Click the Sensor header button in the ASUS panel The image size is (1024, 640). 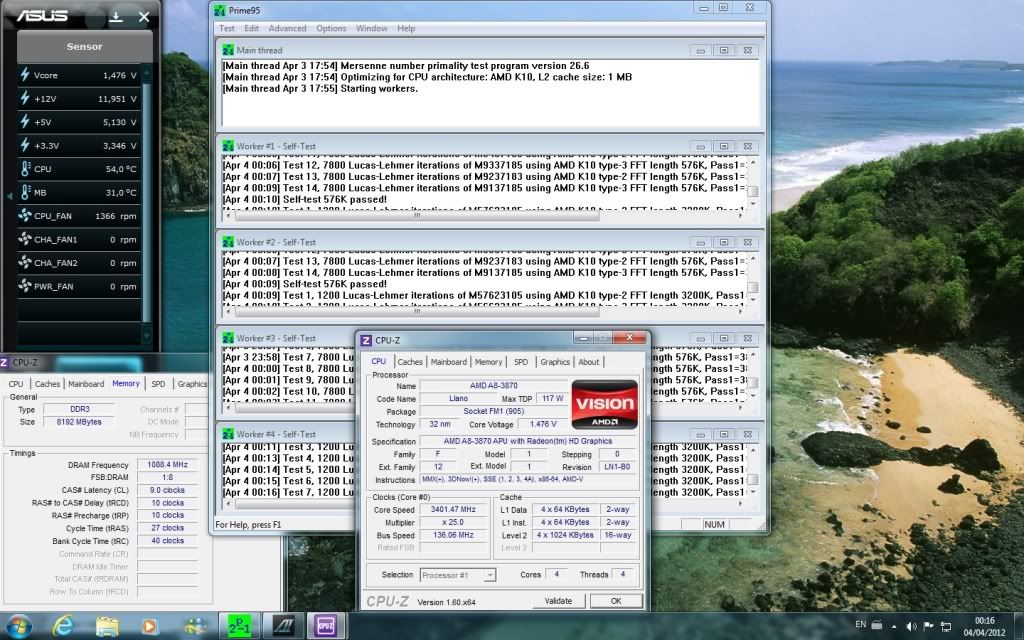coord(84,46)
